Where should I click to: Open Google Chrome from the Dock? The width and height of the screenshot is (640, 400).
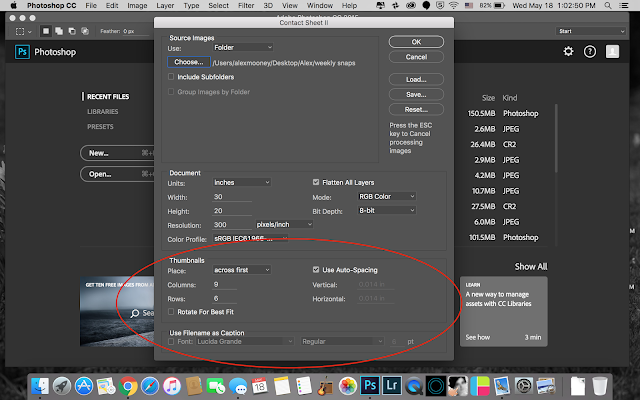128,386
